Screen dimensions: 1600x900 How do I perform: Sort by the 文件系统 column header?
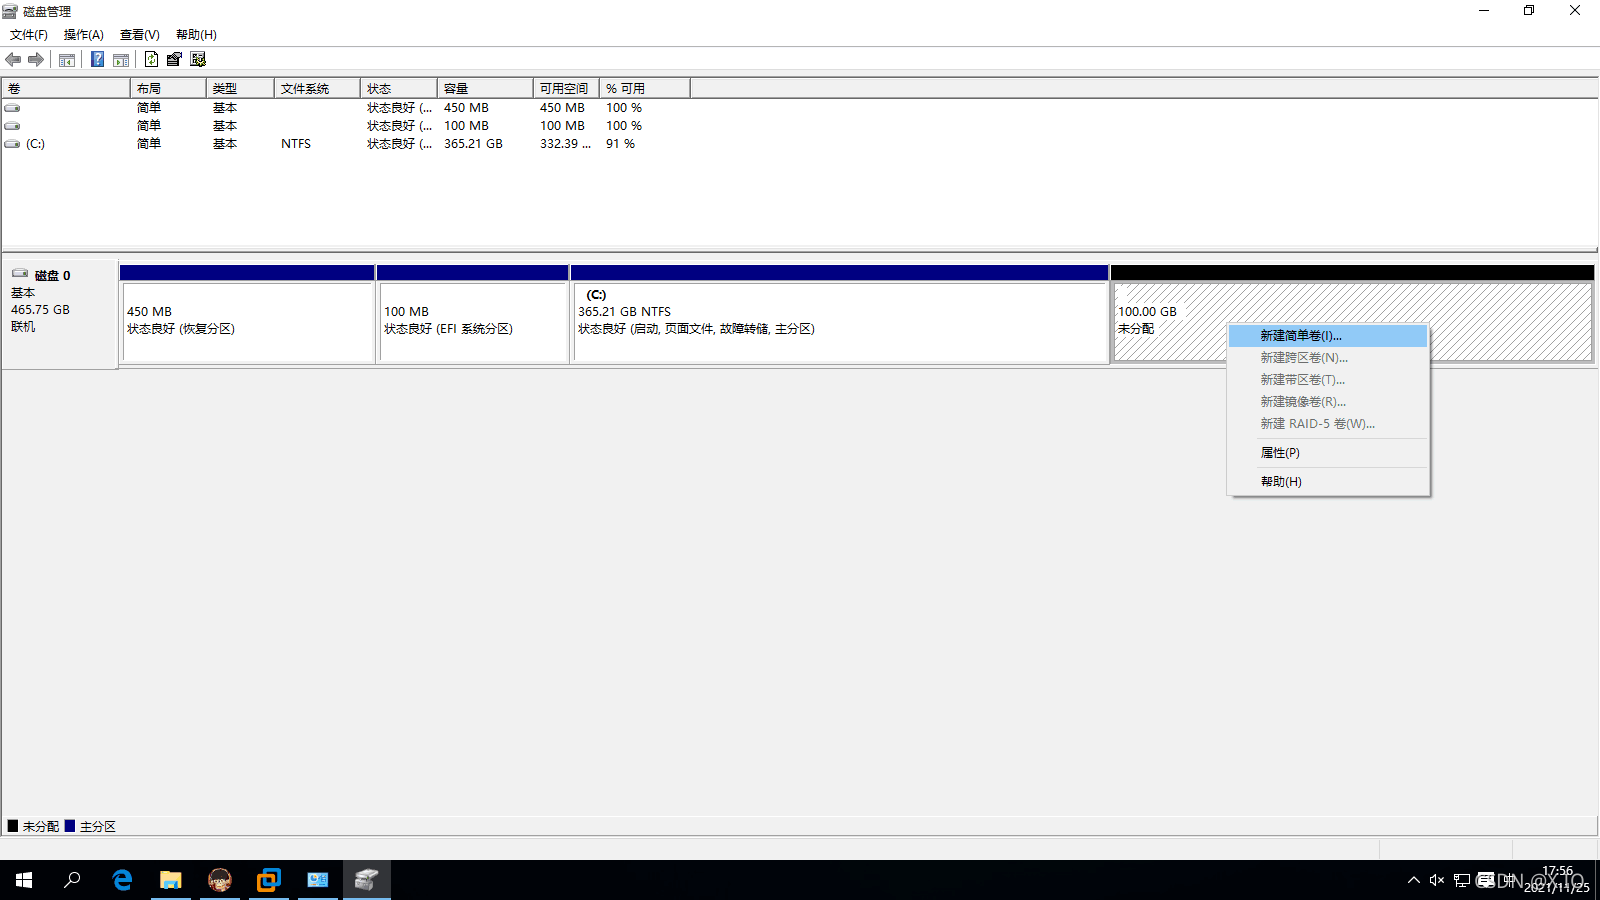[x=317, y=89]
